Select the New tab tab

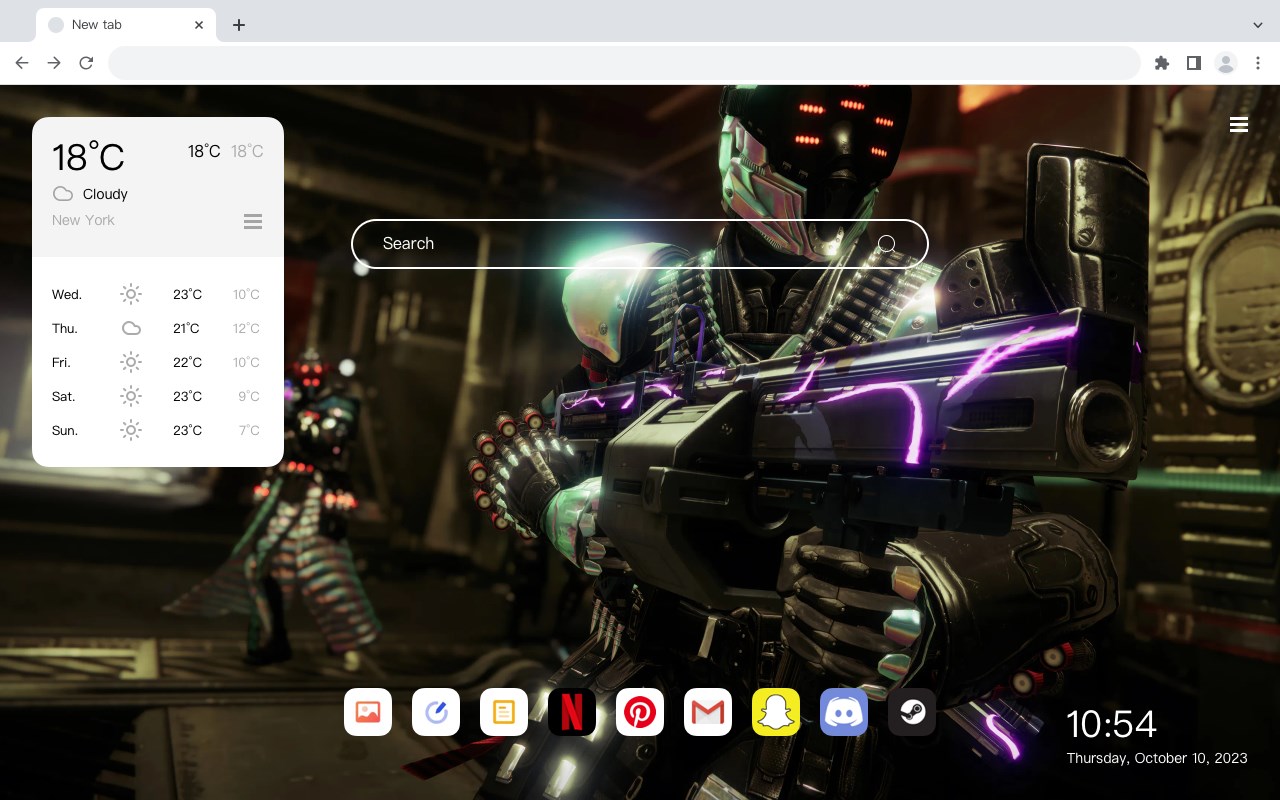(x=125, y=25)
